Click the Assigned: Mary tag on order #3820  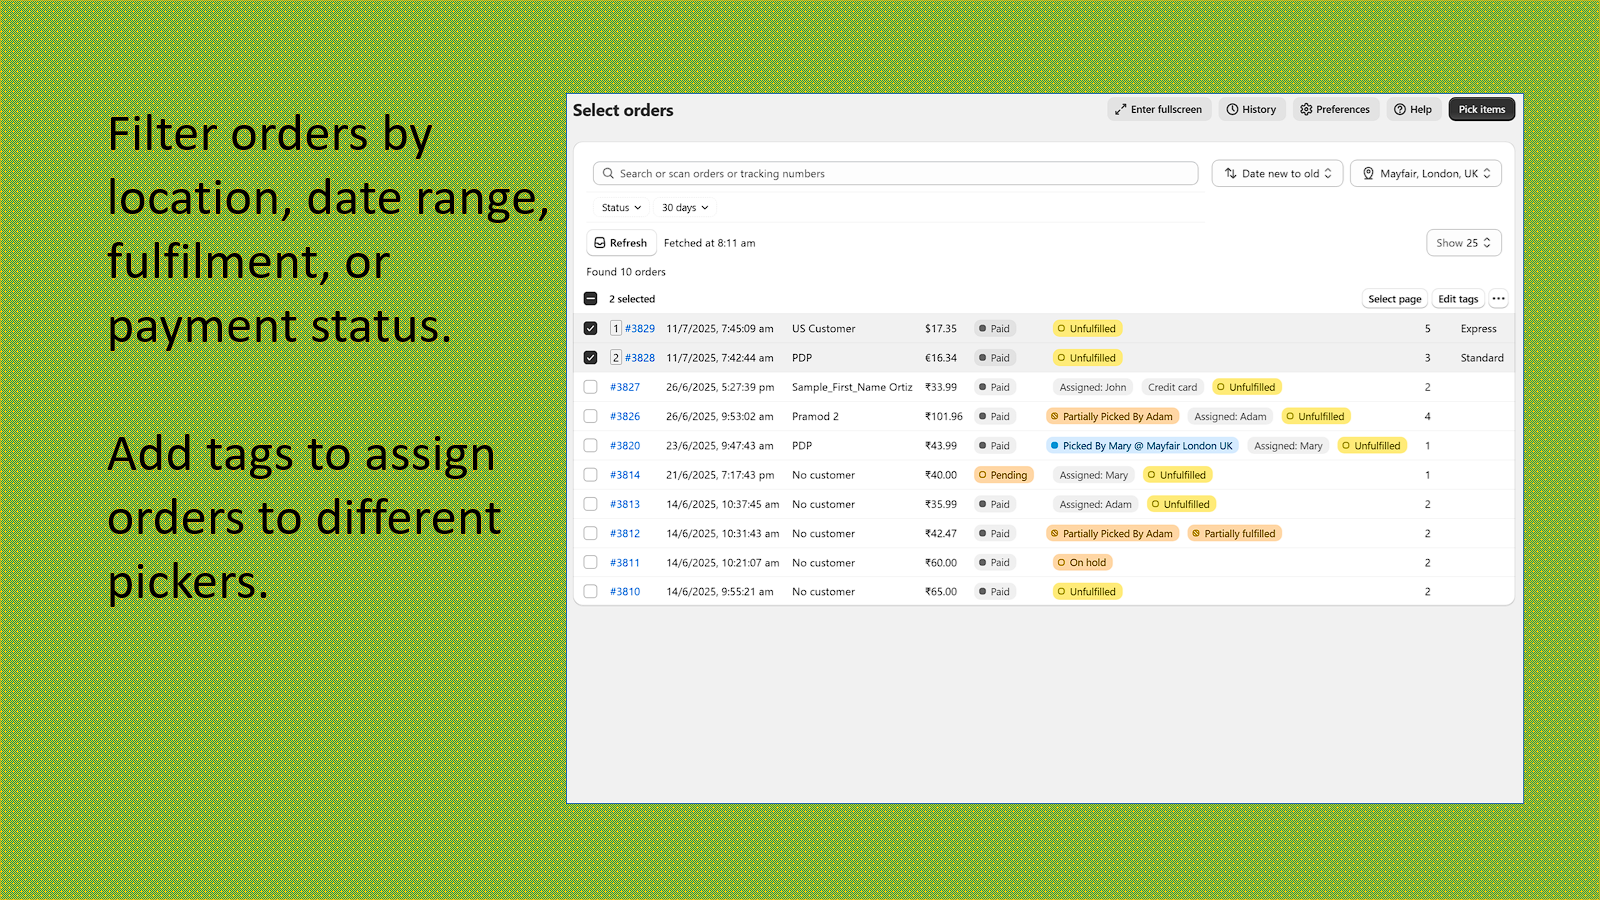pyautogui.click(x=1288, y=446)
